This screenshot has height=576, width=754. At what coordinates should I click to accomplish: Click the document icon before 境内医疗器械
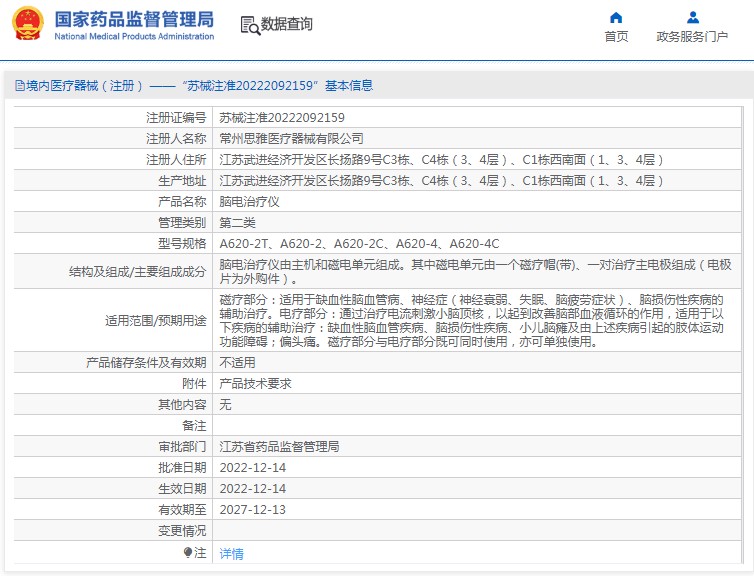[x=20, y=86]
